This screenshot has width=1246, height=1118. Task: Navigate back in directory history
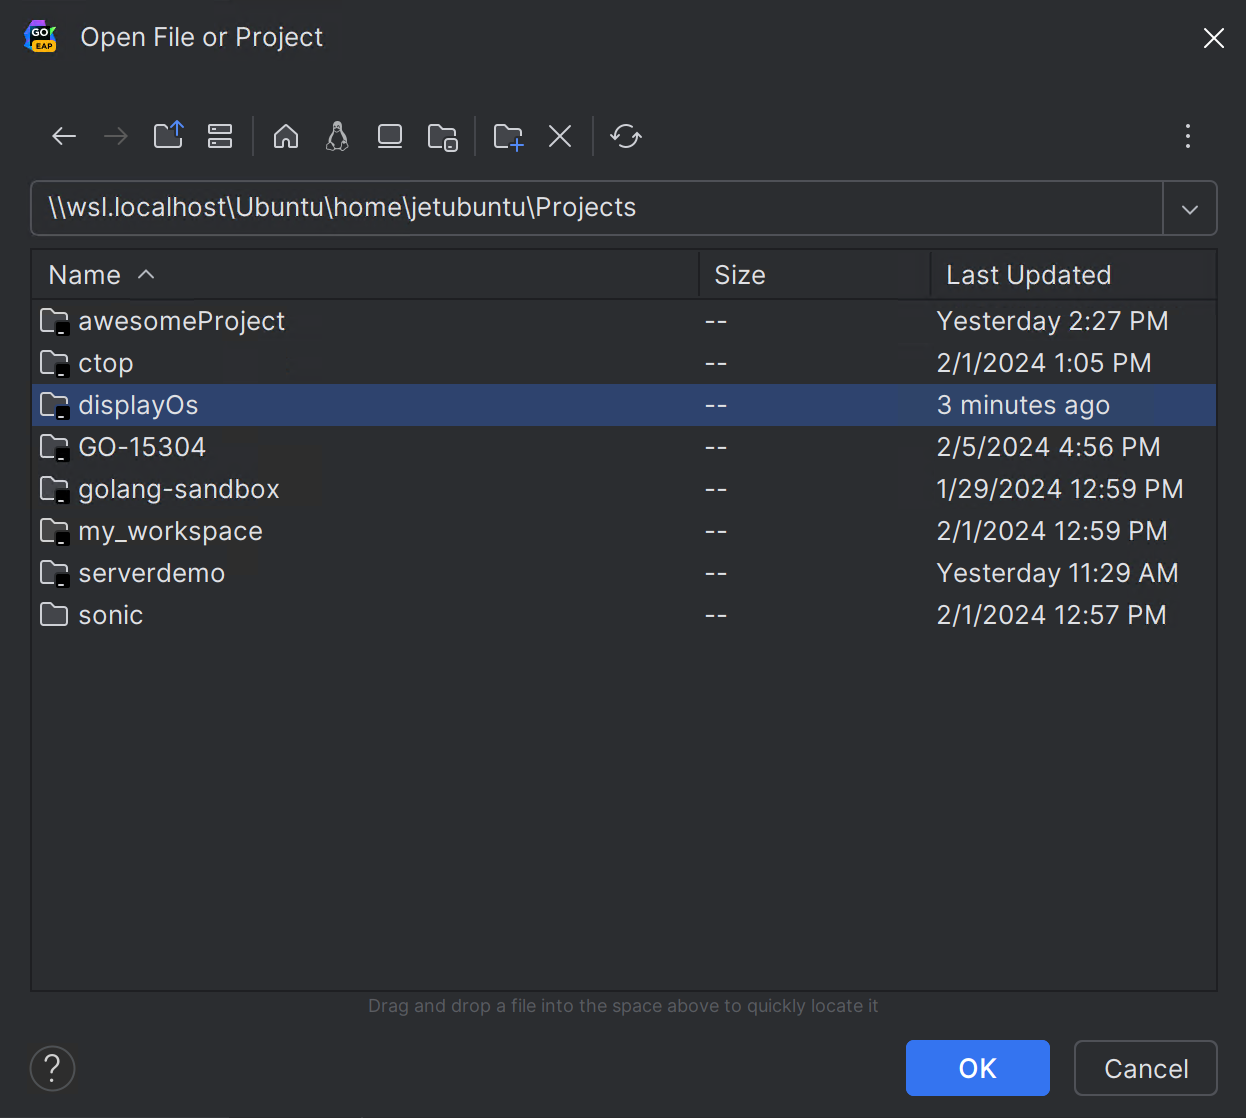(x=63, y=136)
